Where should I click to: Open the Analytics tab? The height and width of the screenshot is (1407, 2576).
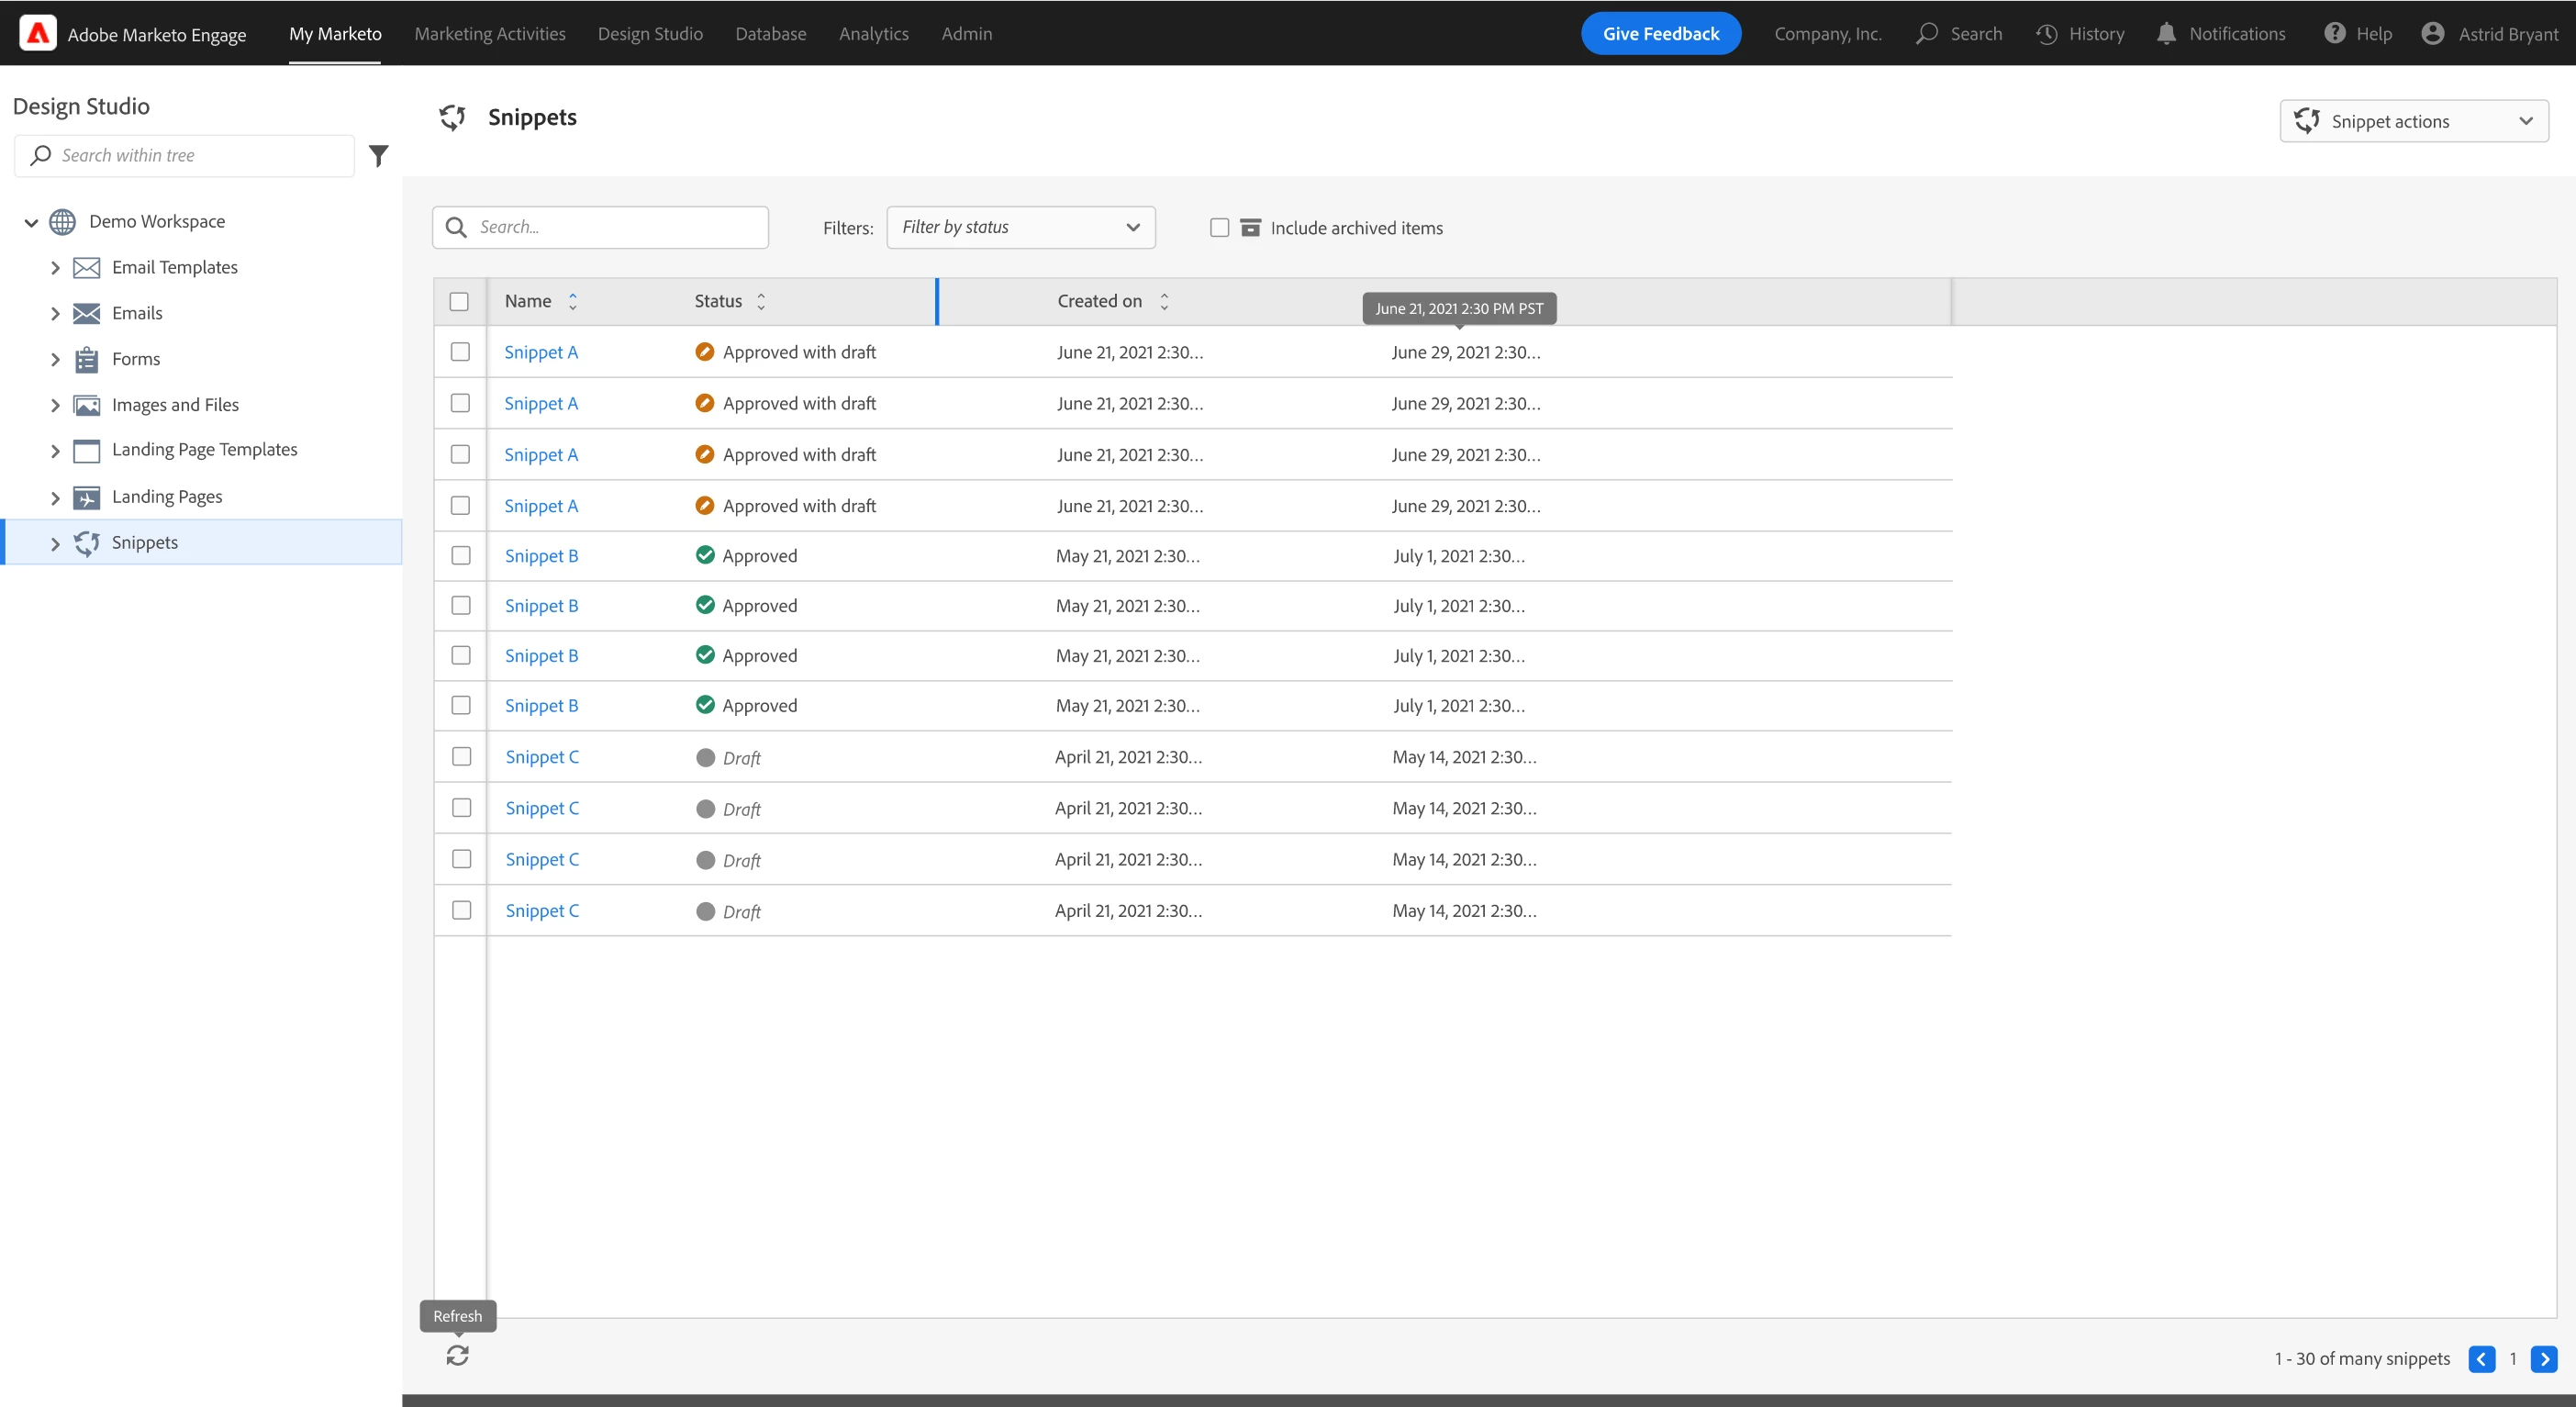point(873,34)
